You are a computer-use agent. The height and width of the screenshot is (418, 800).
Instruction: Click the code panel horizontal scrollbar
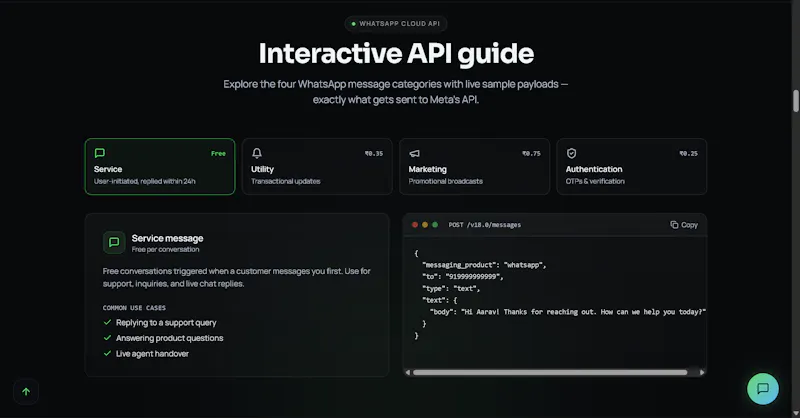coord(550,373)
